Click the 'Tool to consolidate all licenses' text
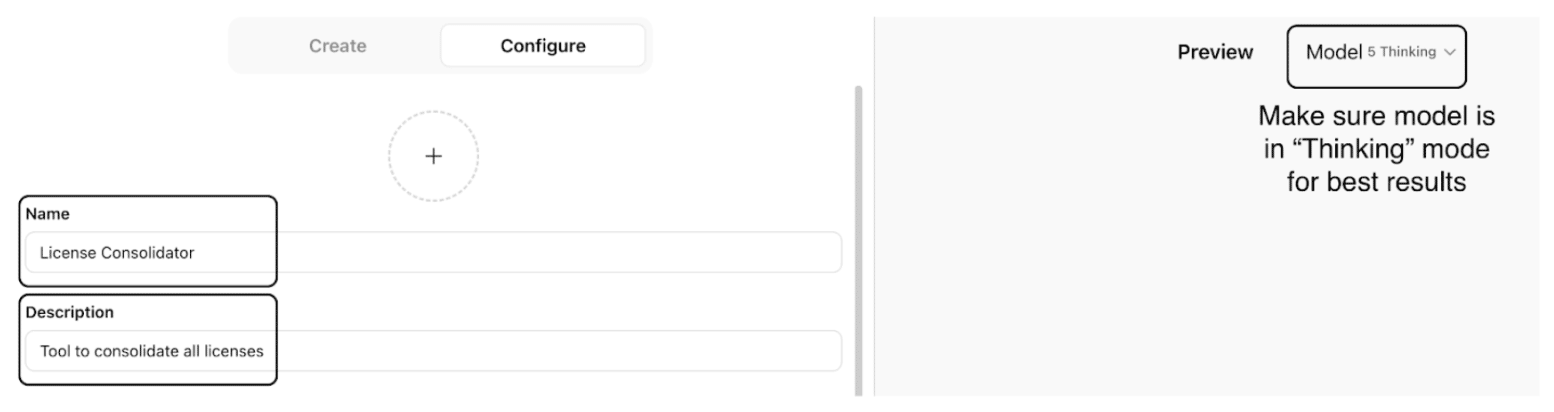This screenshot has width=1554, height=412. tap(152, 351)
